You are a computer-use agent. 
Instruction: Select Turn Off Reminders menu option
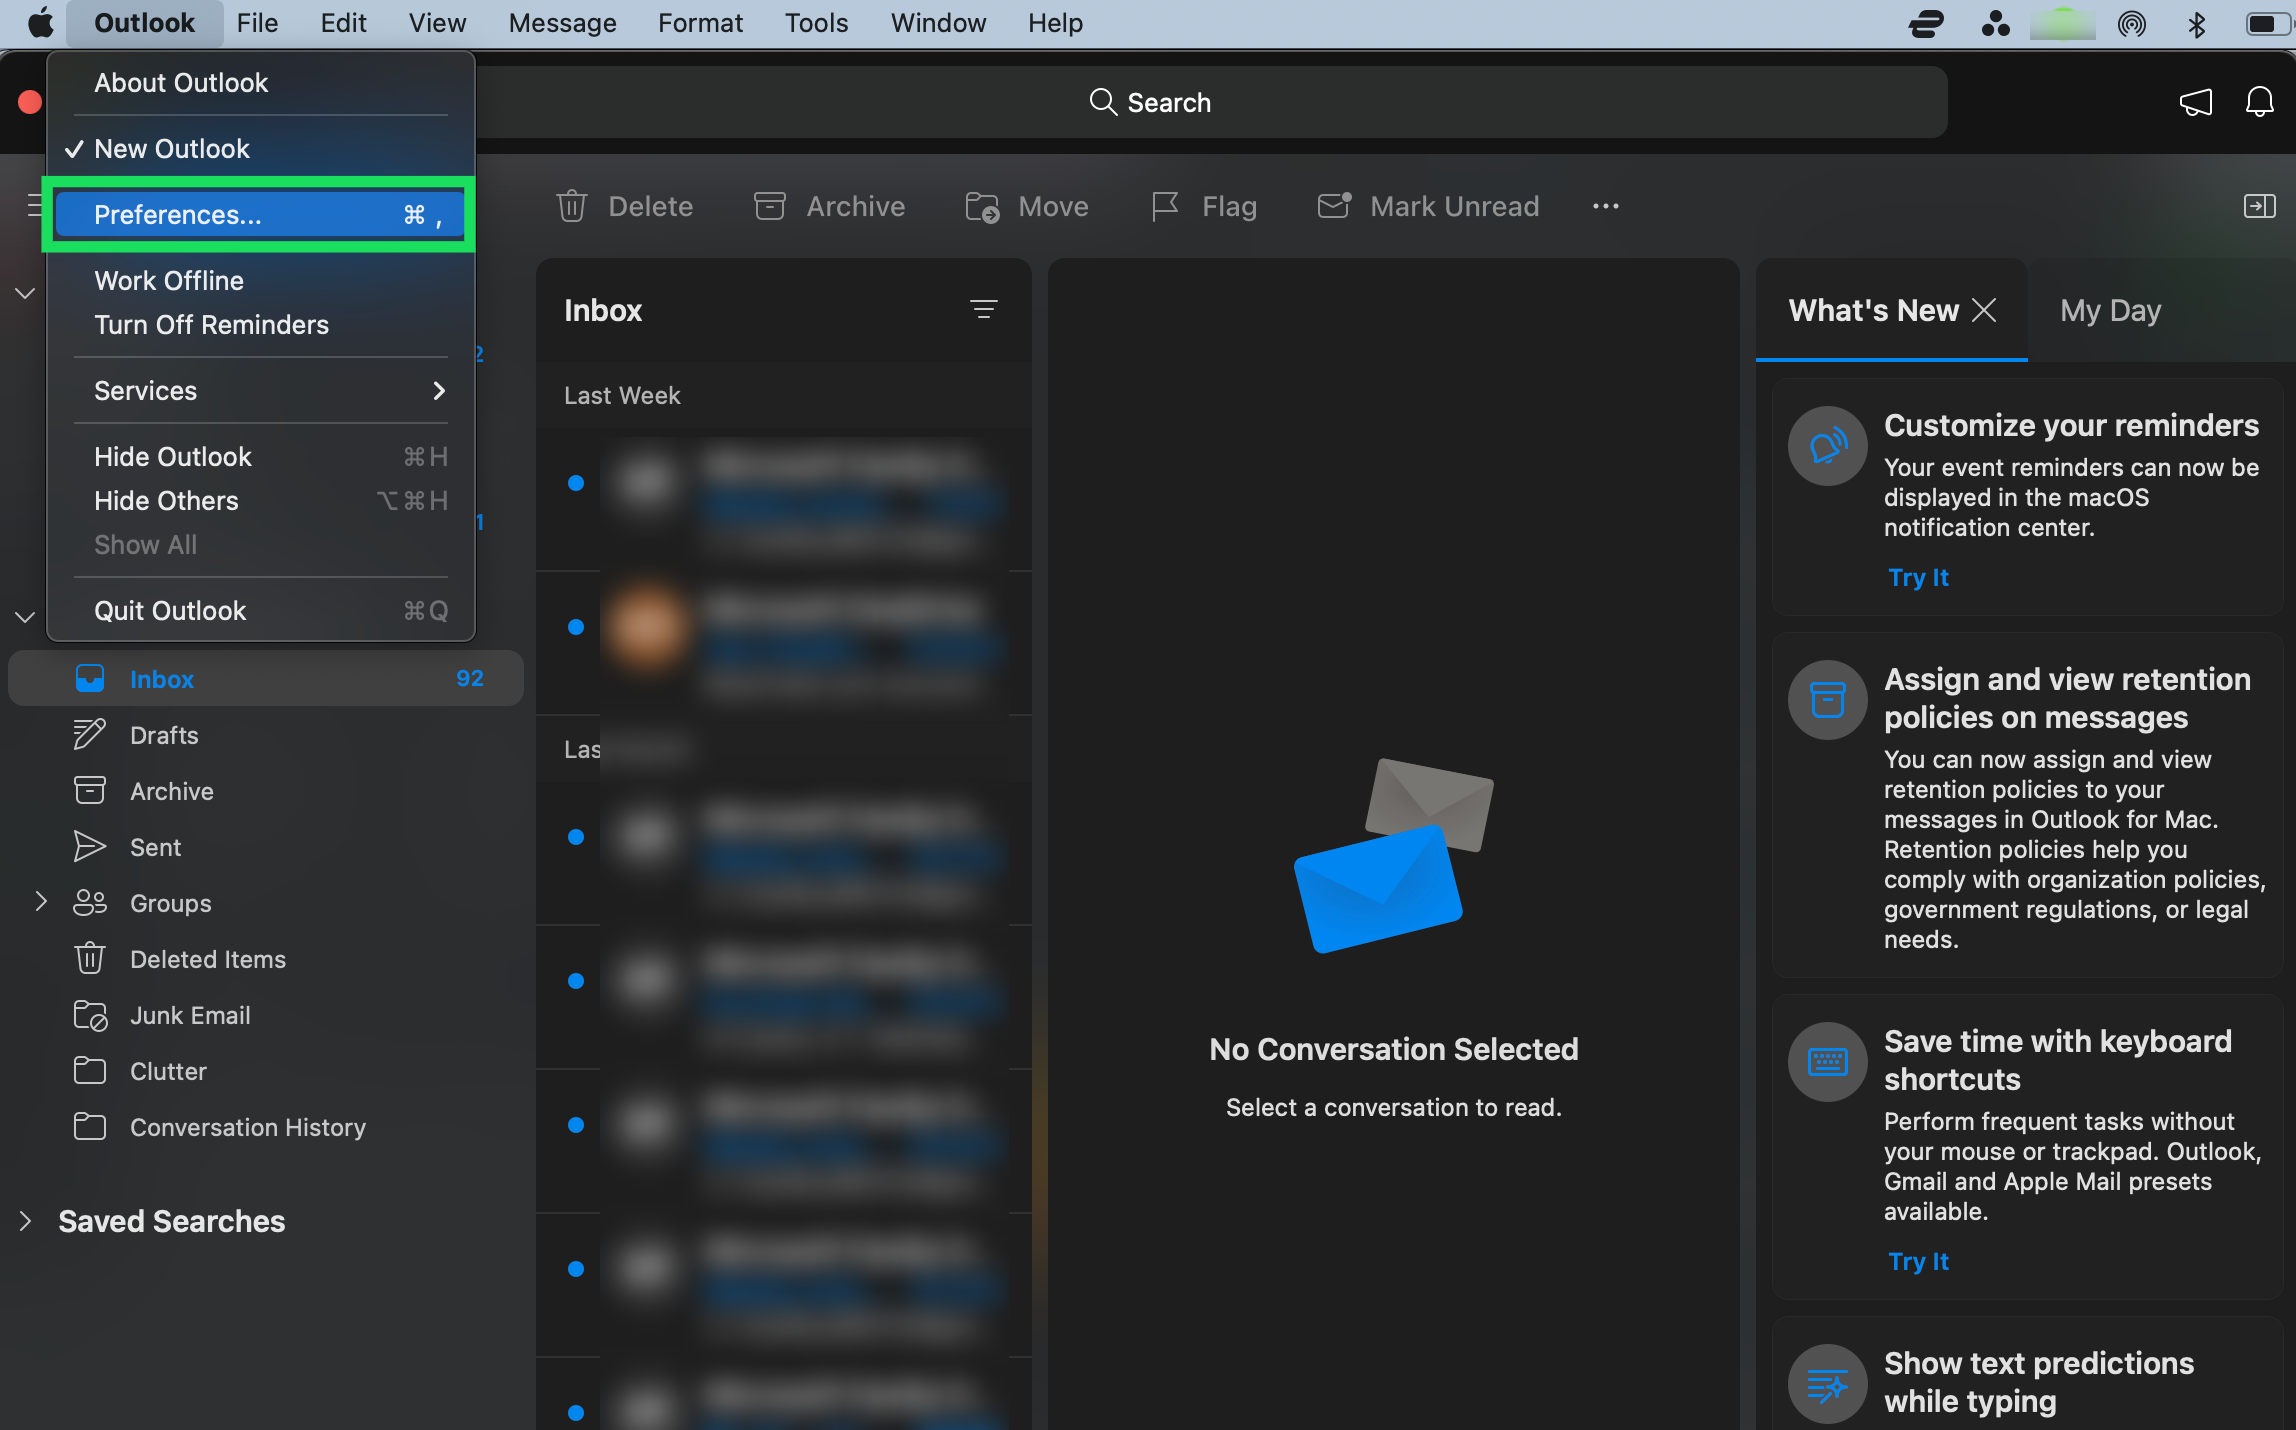click(x=211, y=325)
